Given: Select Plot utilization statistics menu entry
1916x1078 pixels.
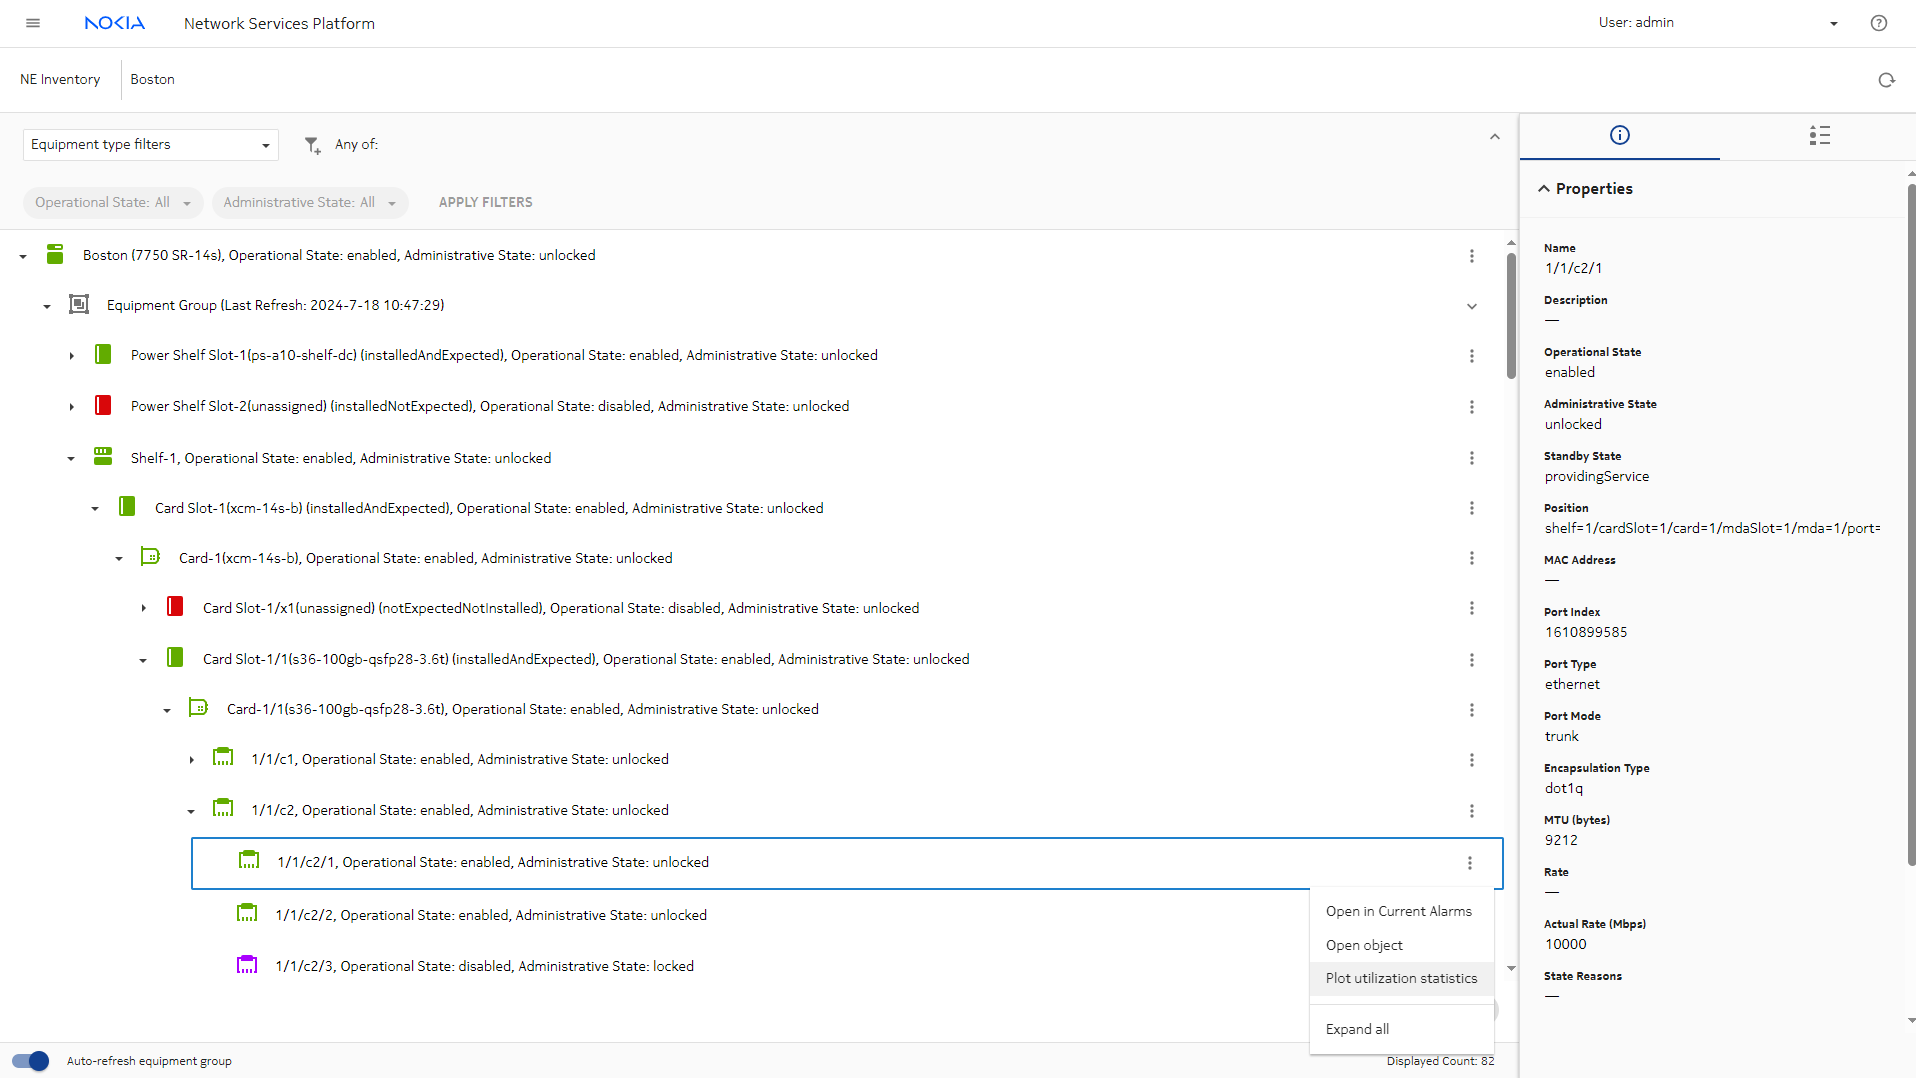Looking at the screenshot, I should [x=1400, y=978].
